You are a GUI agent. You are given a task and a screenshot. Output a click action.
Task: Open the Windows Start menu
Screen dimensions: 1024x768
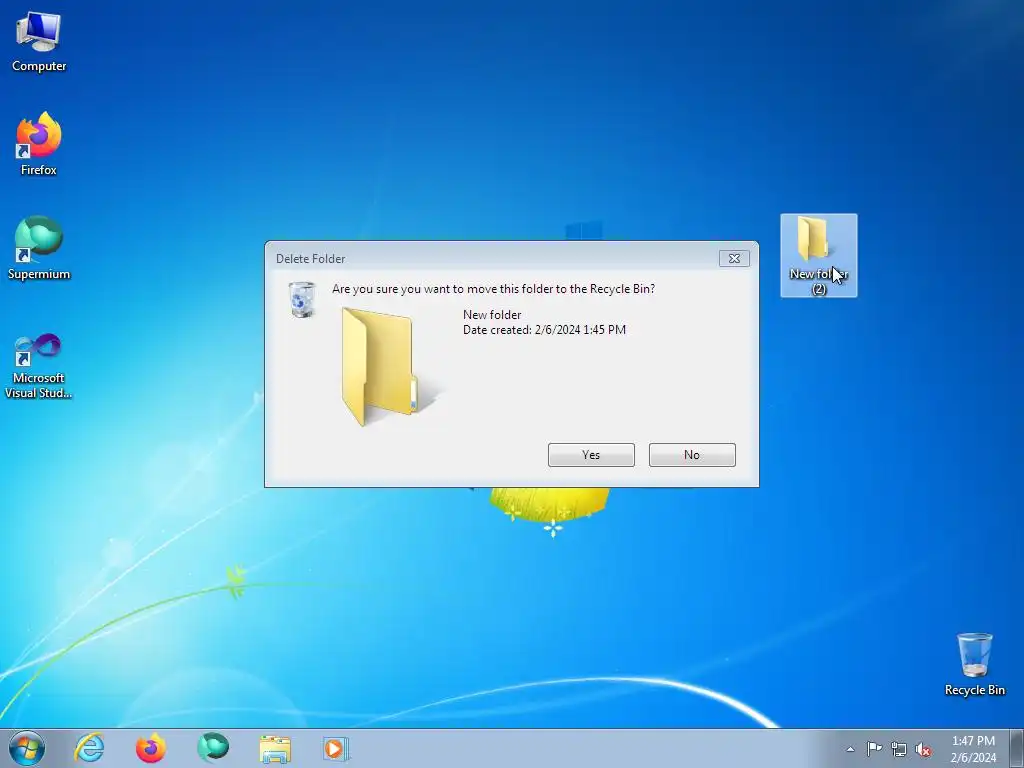(x=27, y=748)
